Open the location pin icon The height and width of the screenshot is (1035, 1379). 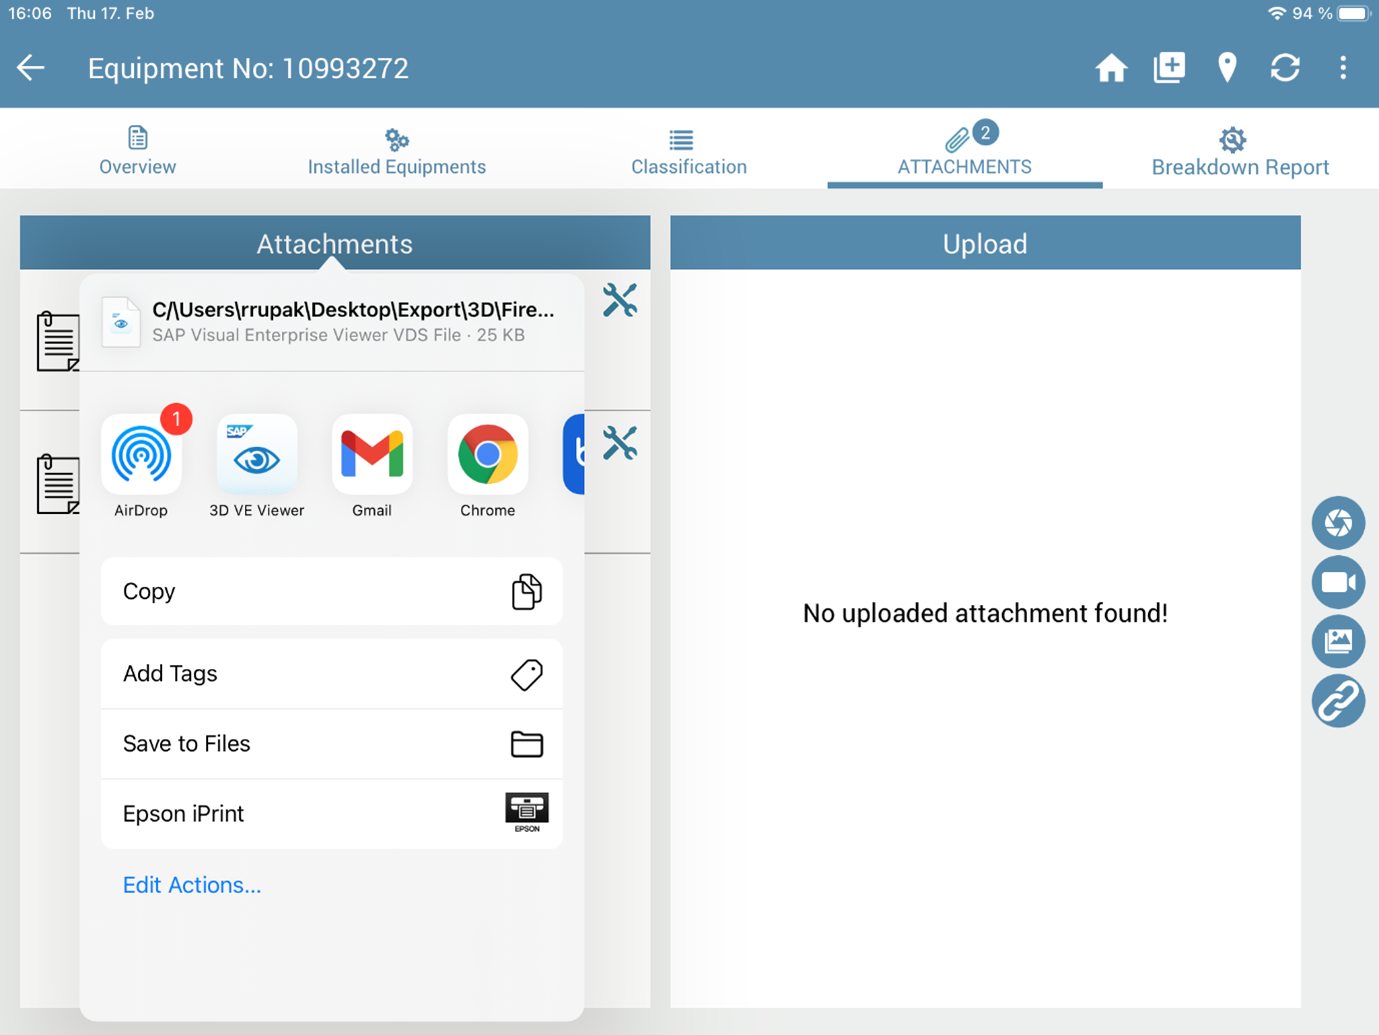(1227, 68)
